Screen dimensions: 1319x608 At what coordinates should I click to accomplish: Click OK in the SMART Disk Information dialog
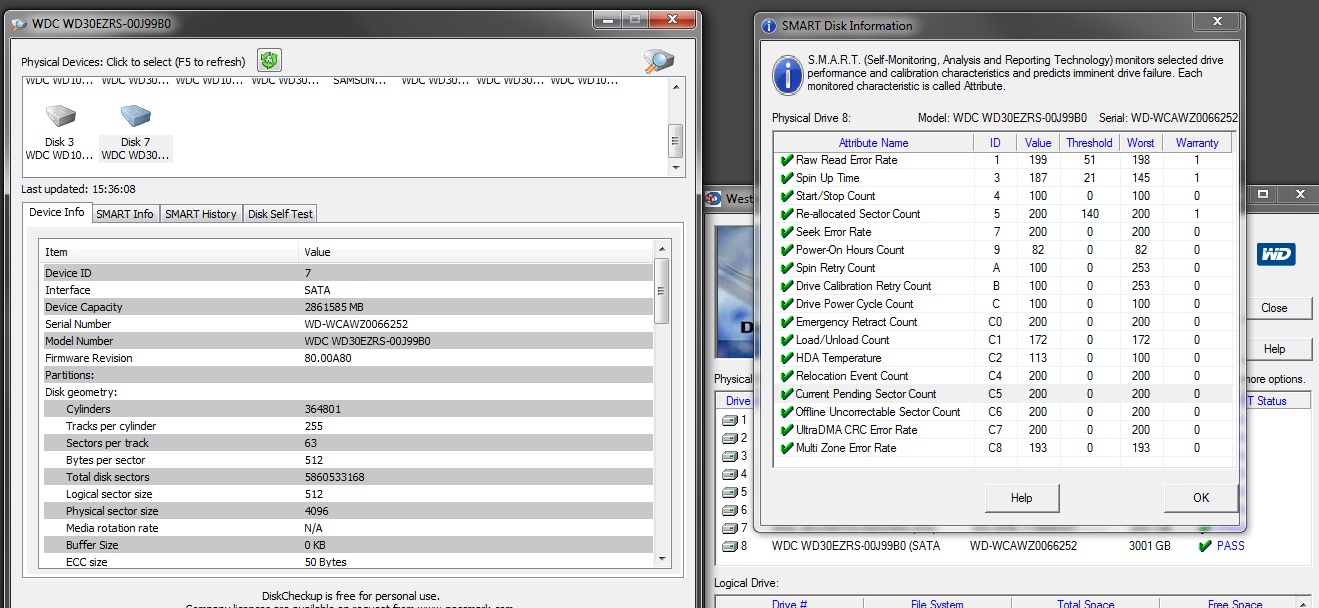(1201, 498)
